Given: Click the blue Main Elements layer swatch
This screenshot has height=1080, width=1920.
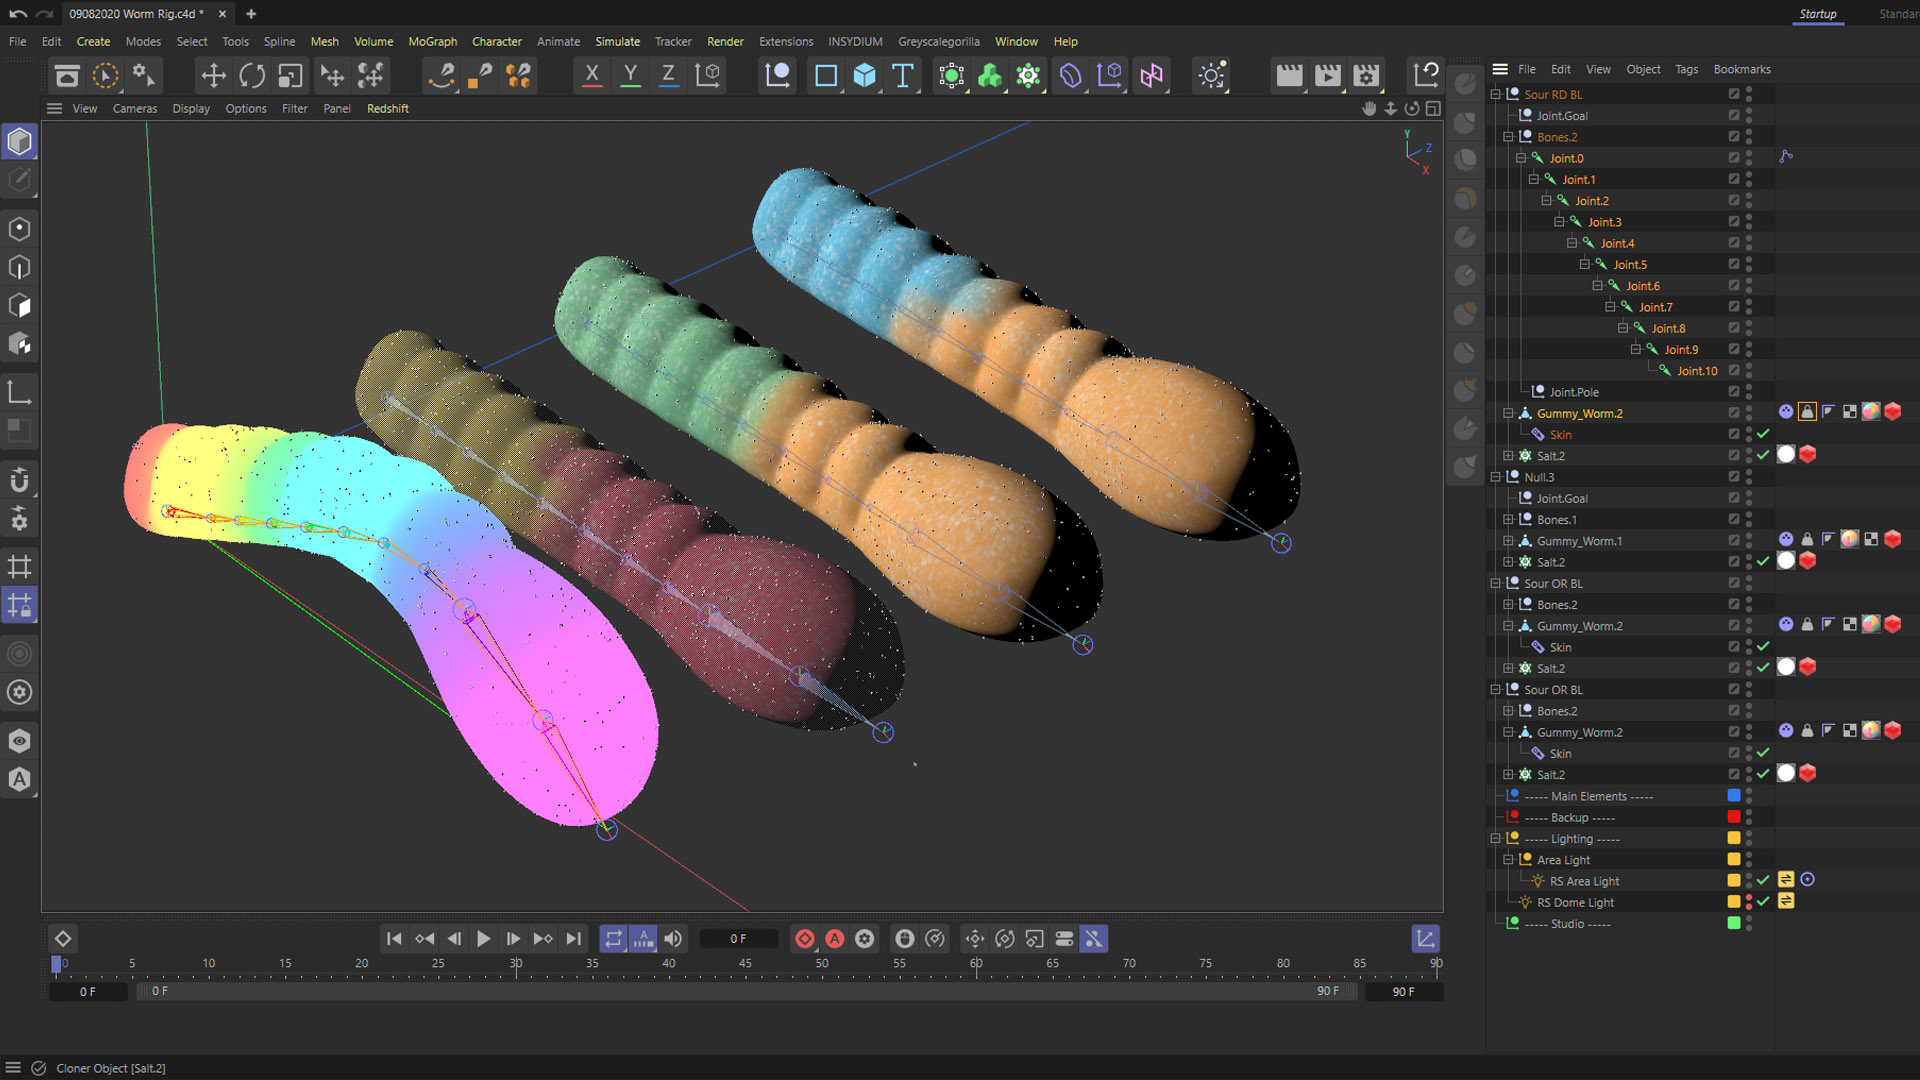Looking at the screenshot, I should (x=1734, y=796).
